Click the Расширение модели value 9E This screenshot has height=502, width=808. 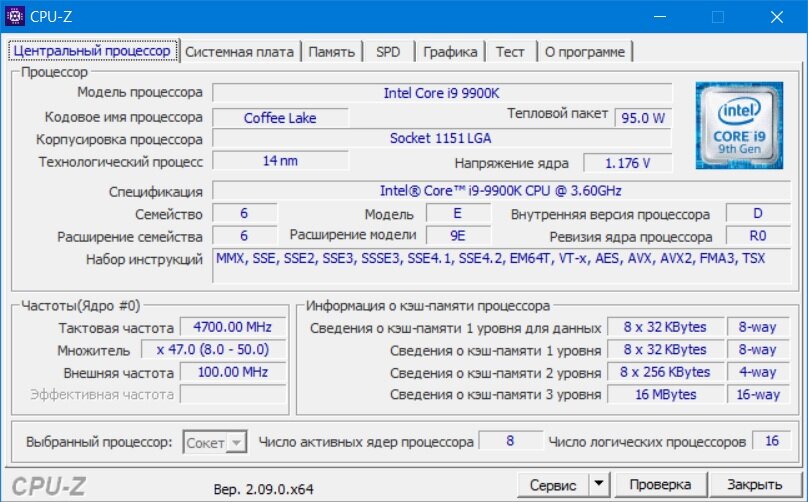(458, 236)
